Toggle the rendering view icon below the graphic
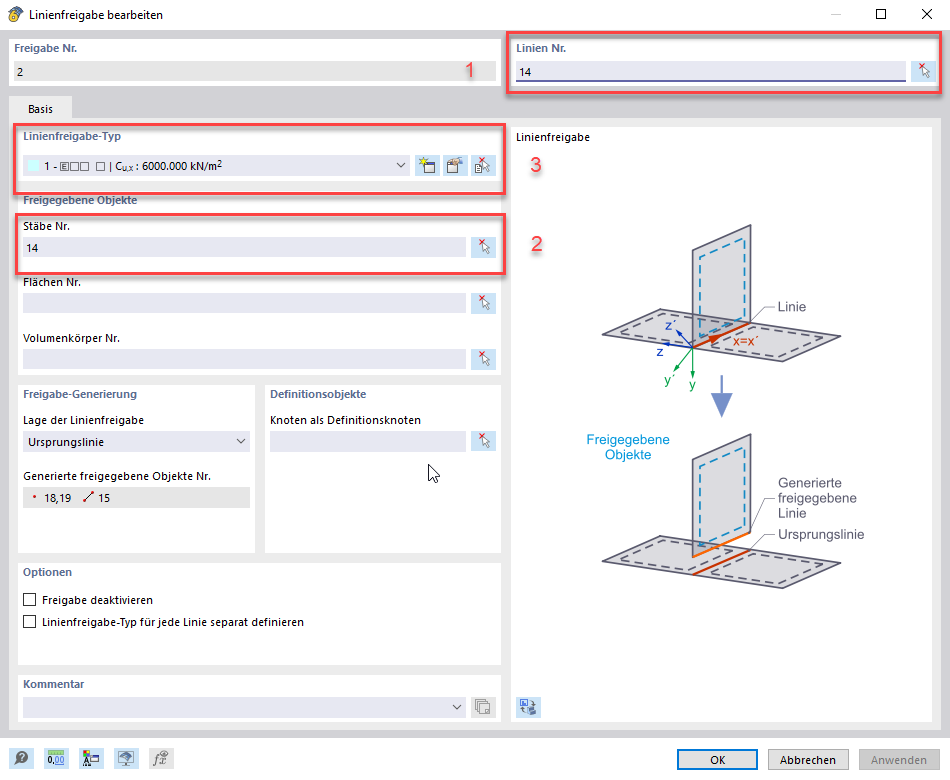 (x=527, y=707)
